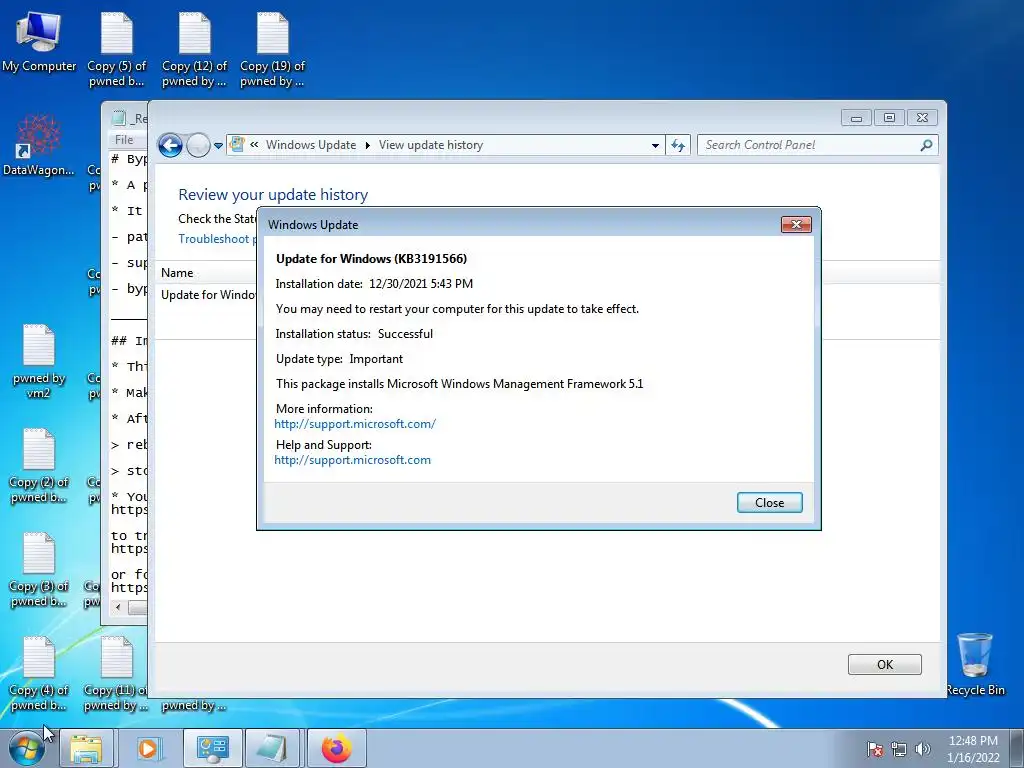Refresh the Control Panel address bar

click(x=678, y=146)
